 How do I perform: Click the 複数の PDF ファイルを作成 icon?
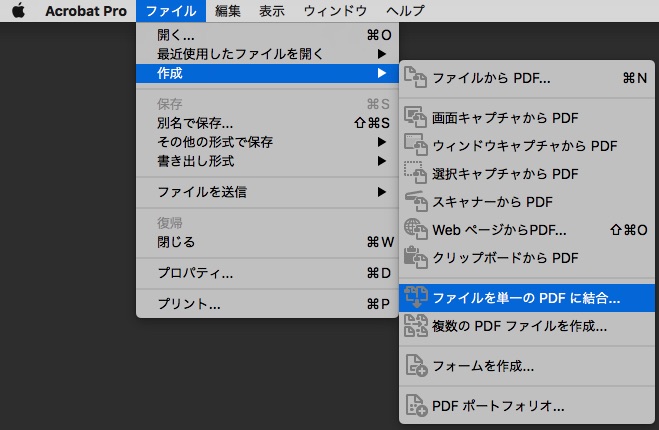tap(415, 326)
